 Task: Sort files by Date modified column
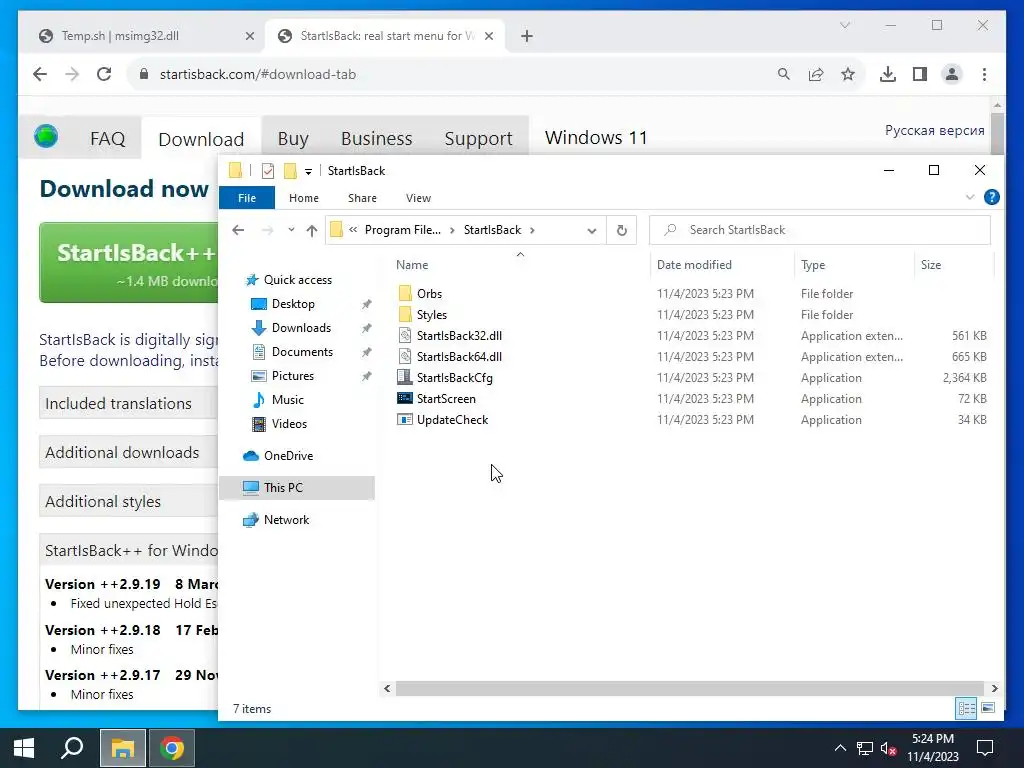pyautogui.click(x=694, y=264)
